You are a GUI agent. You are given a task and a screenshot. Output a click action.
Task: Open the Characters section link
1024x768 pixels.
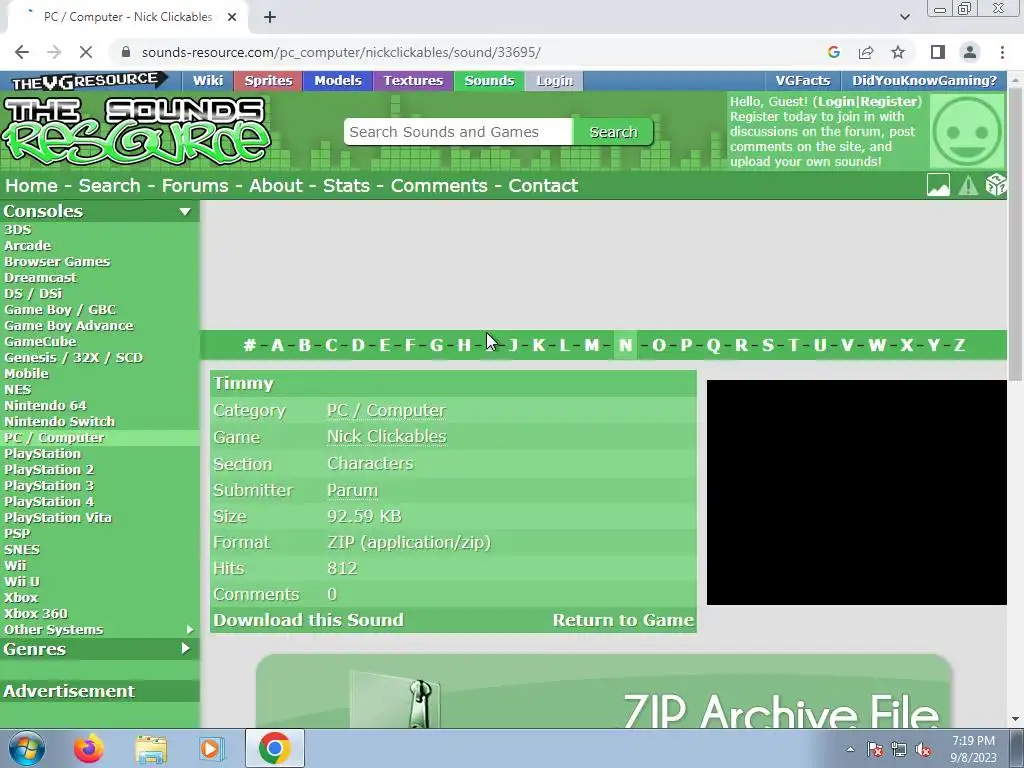370,463
